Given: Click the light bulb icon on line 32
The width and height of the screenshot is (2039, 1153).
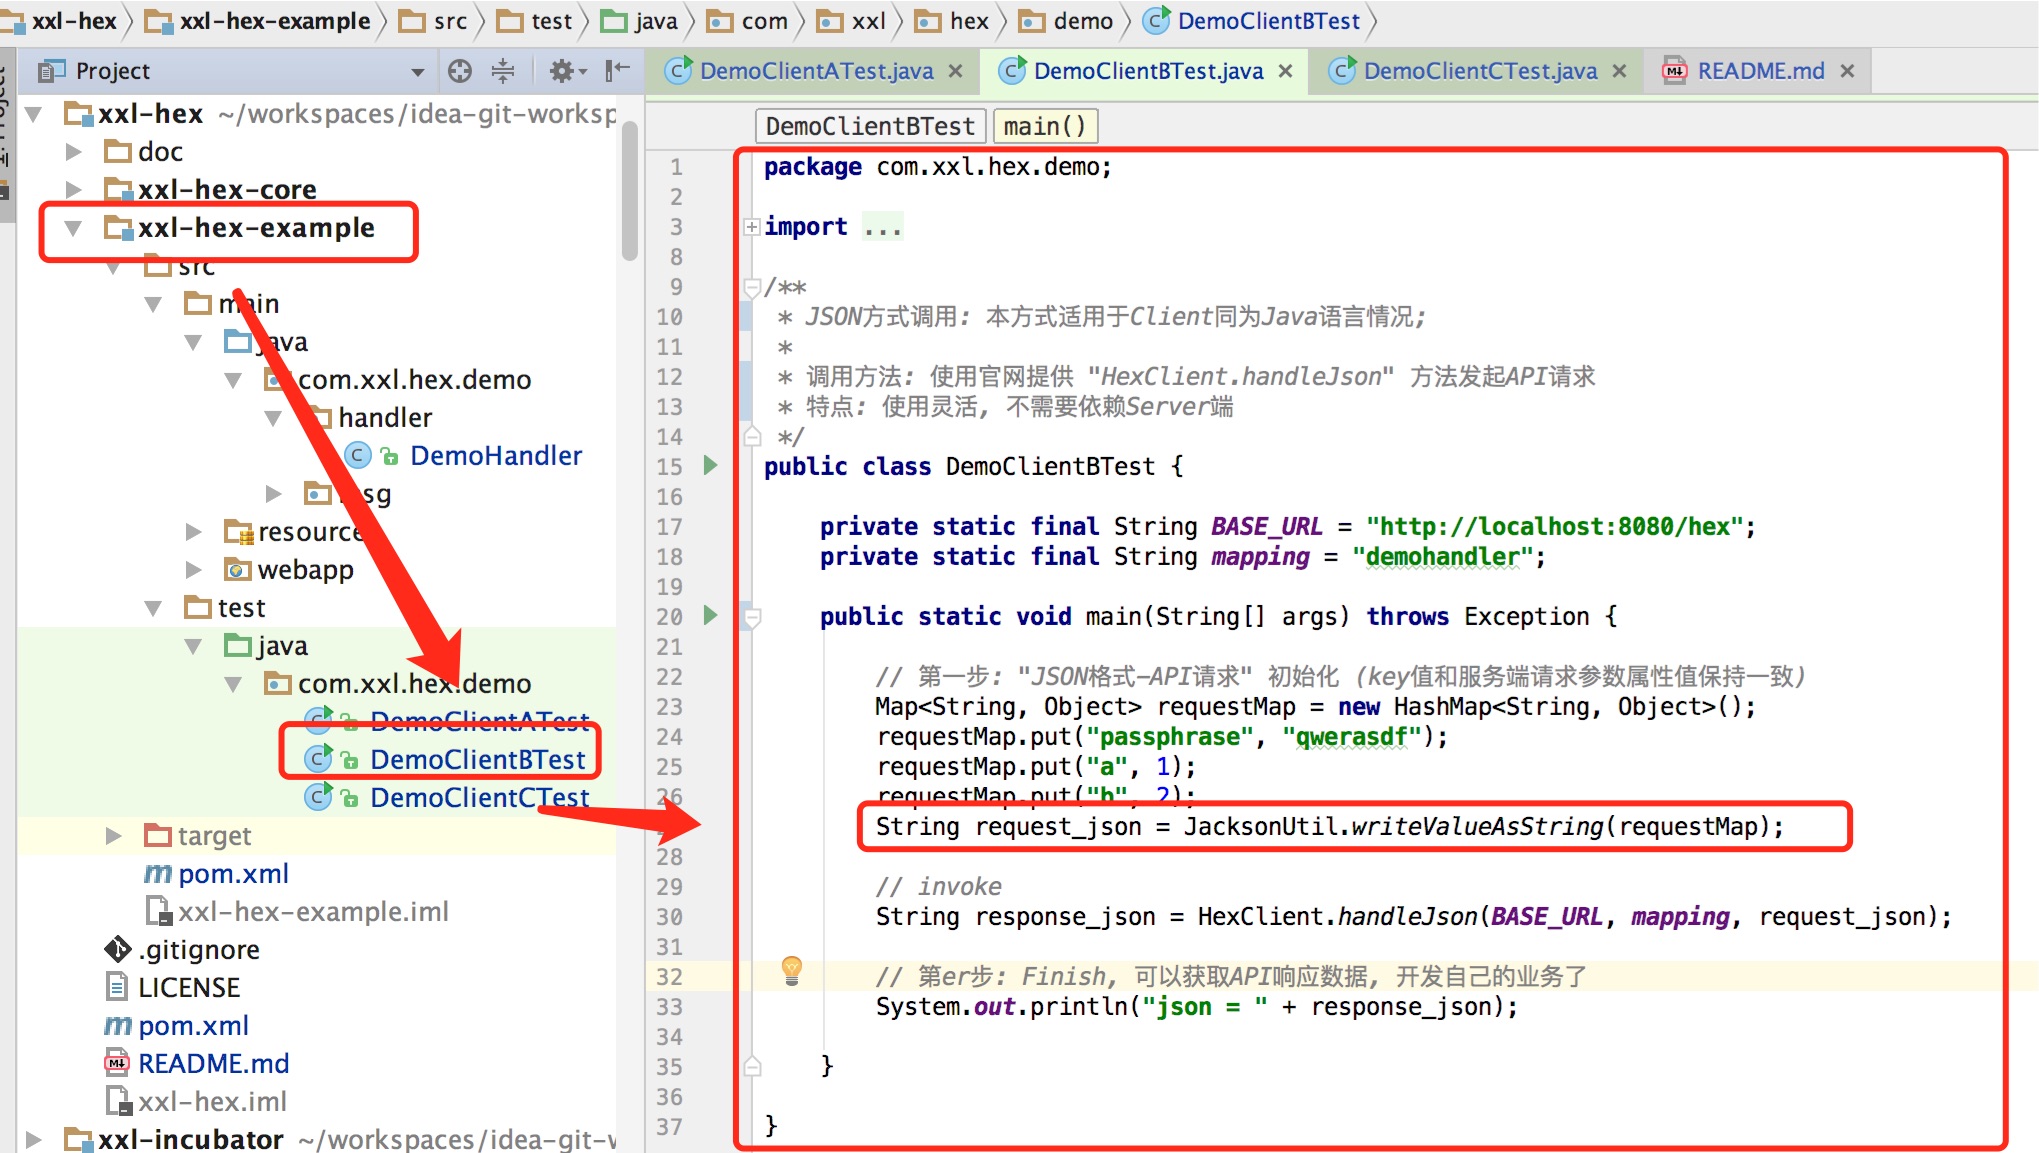Looking at the screenshot, I should click(788, 974).
